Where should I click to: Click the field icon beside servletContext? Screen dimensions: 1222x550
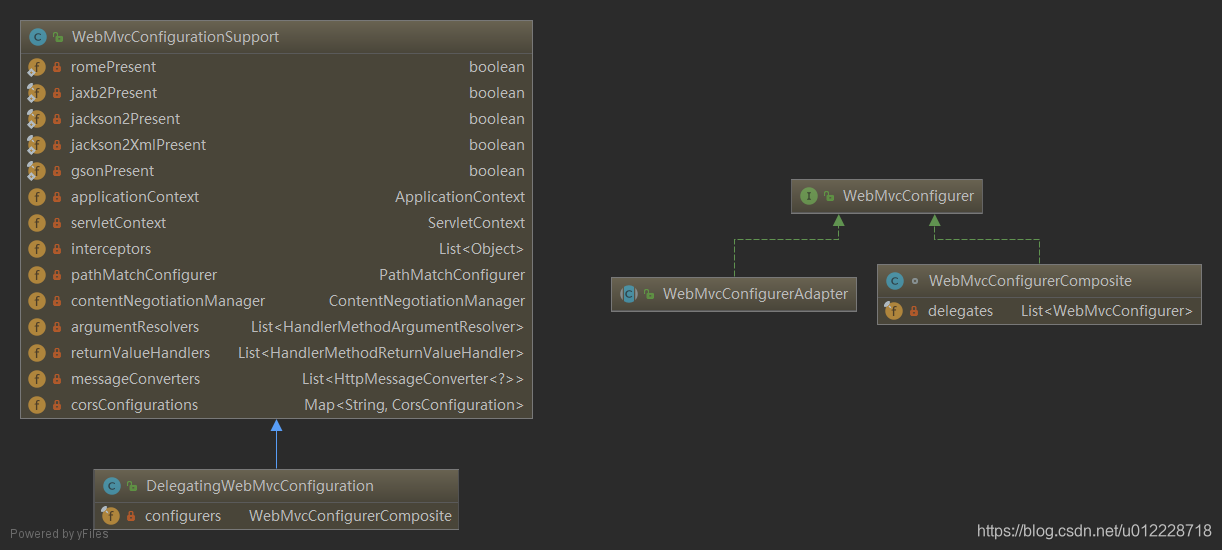click(37, 223)
